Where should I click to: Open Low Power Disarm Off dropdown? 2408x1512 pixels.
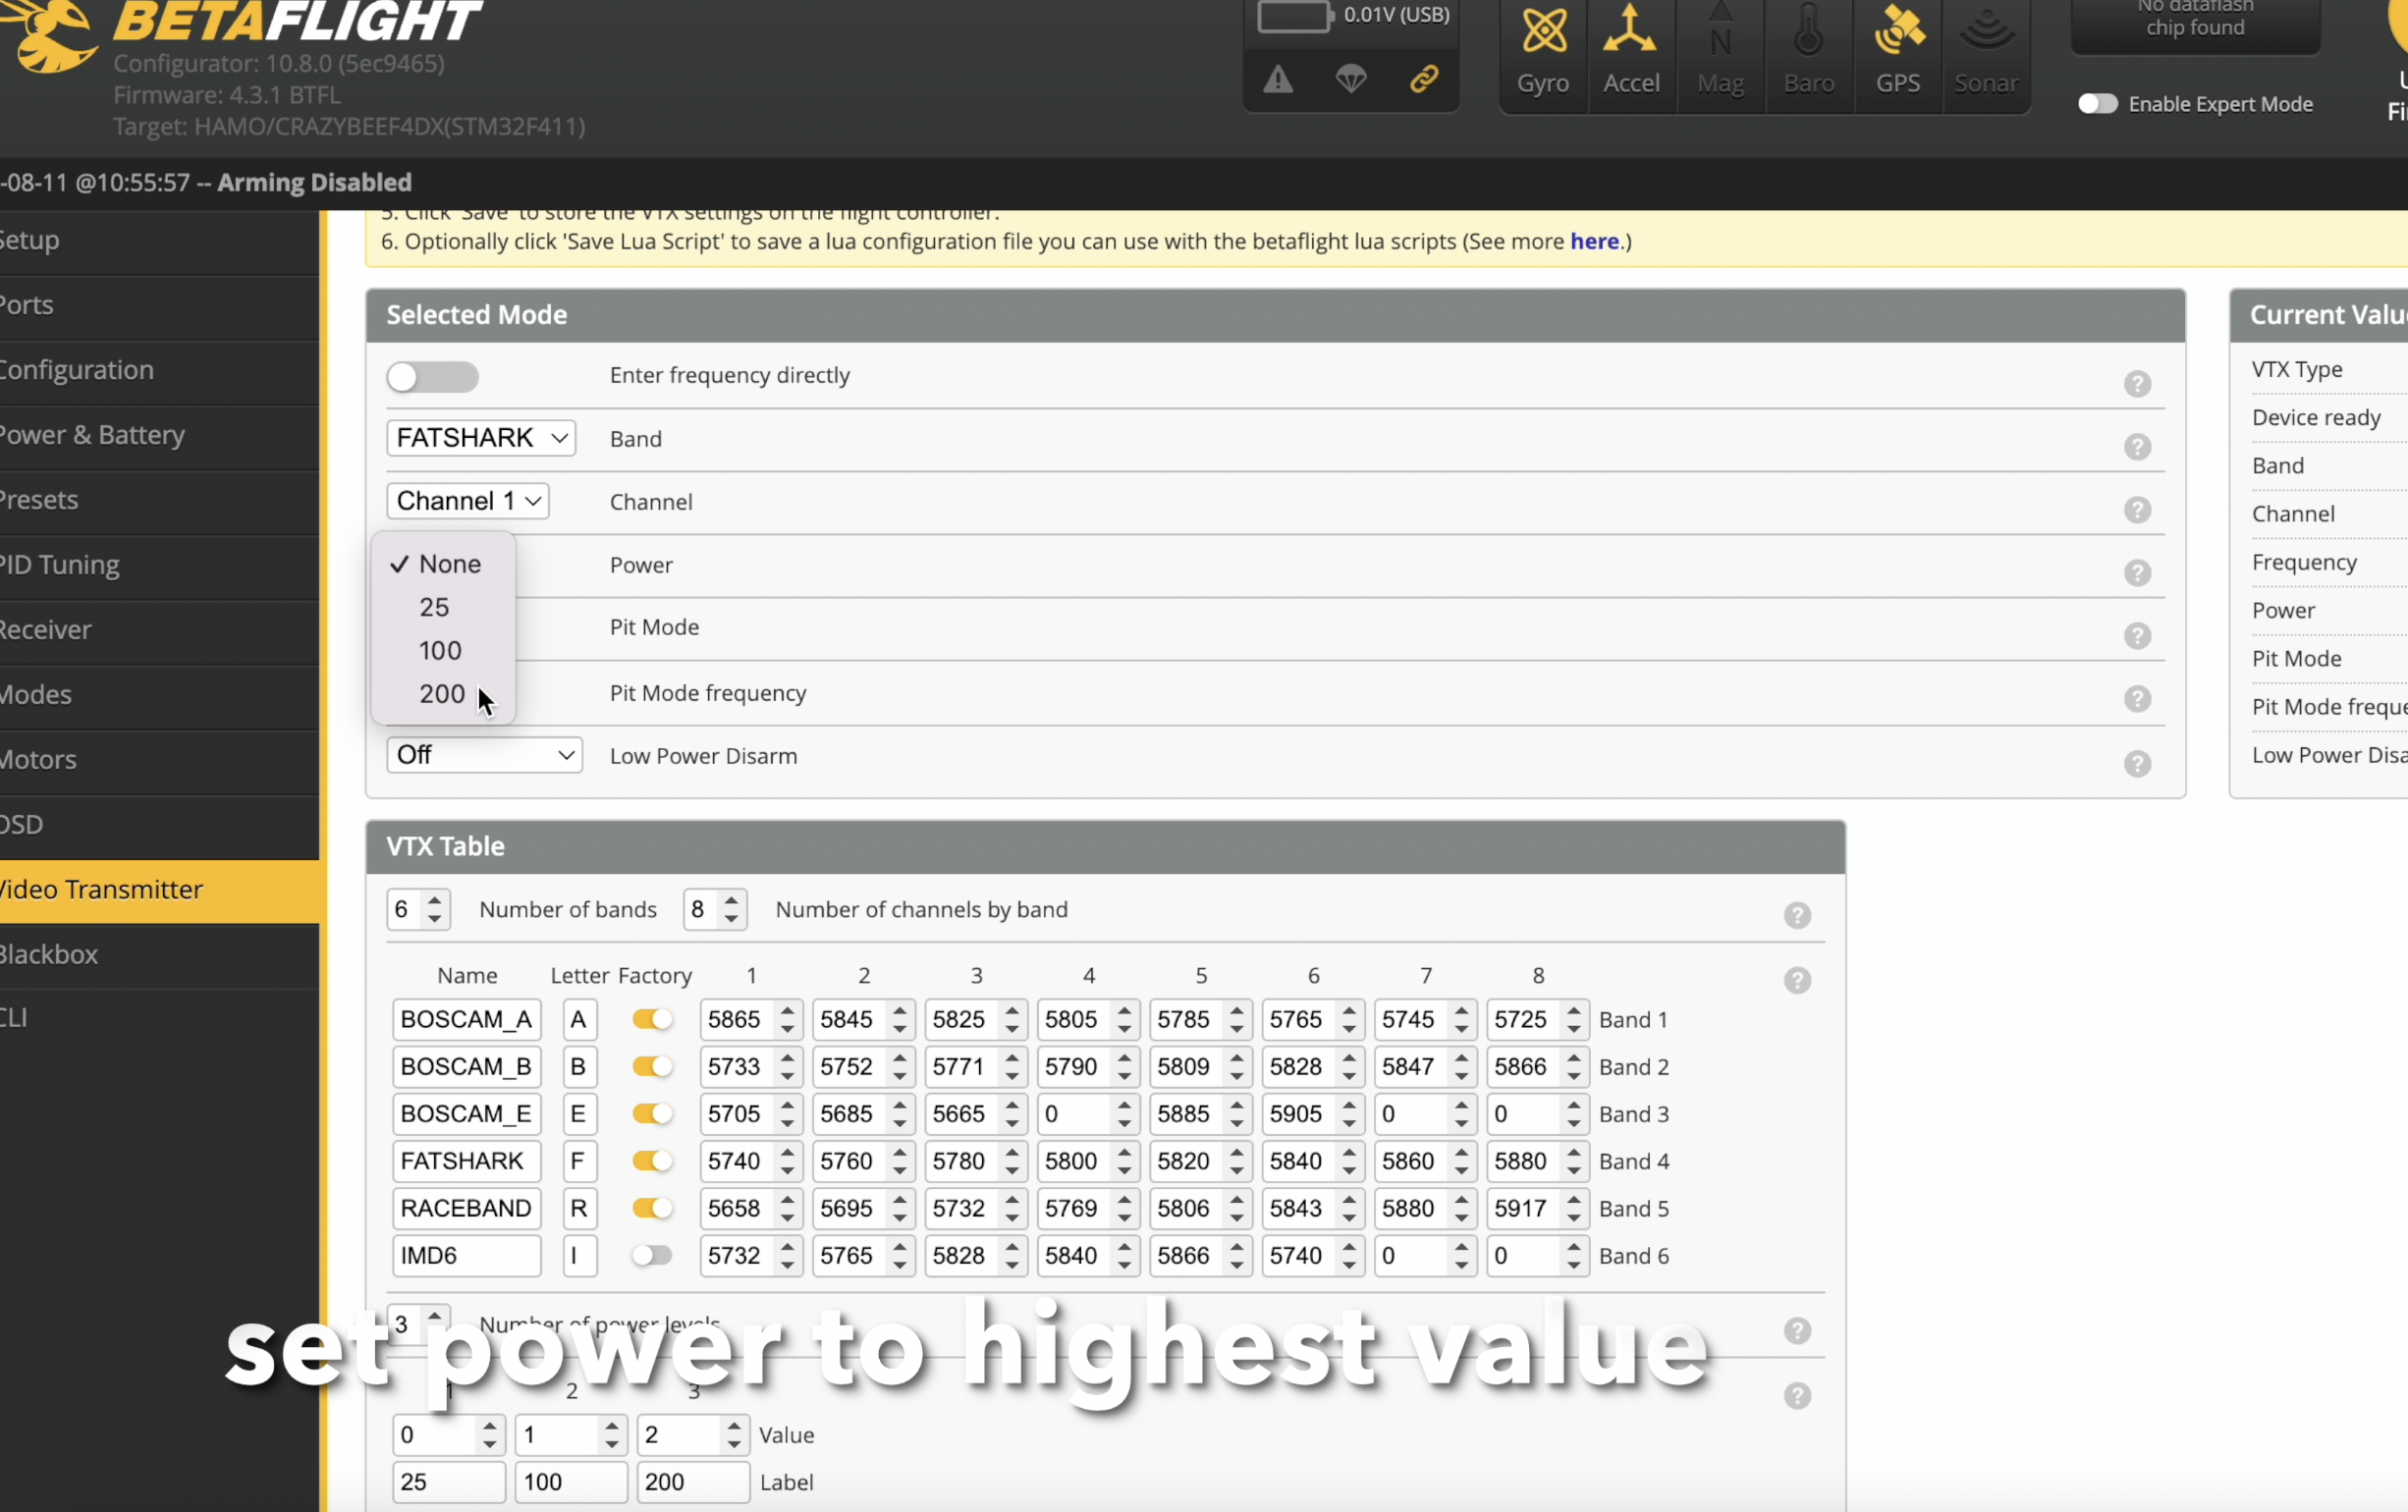484,755
